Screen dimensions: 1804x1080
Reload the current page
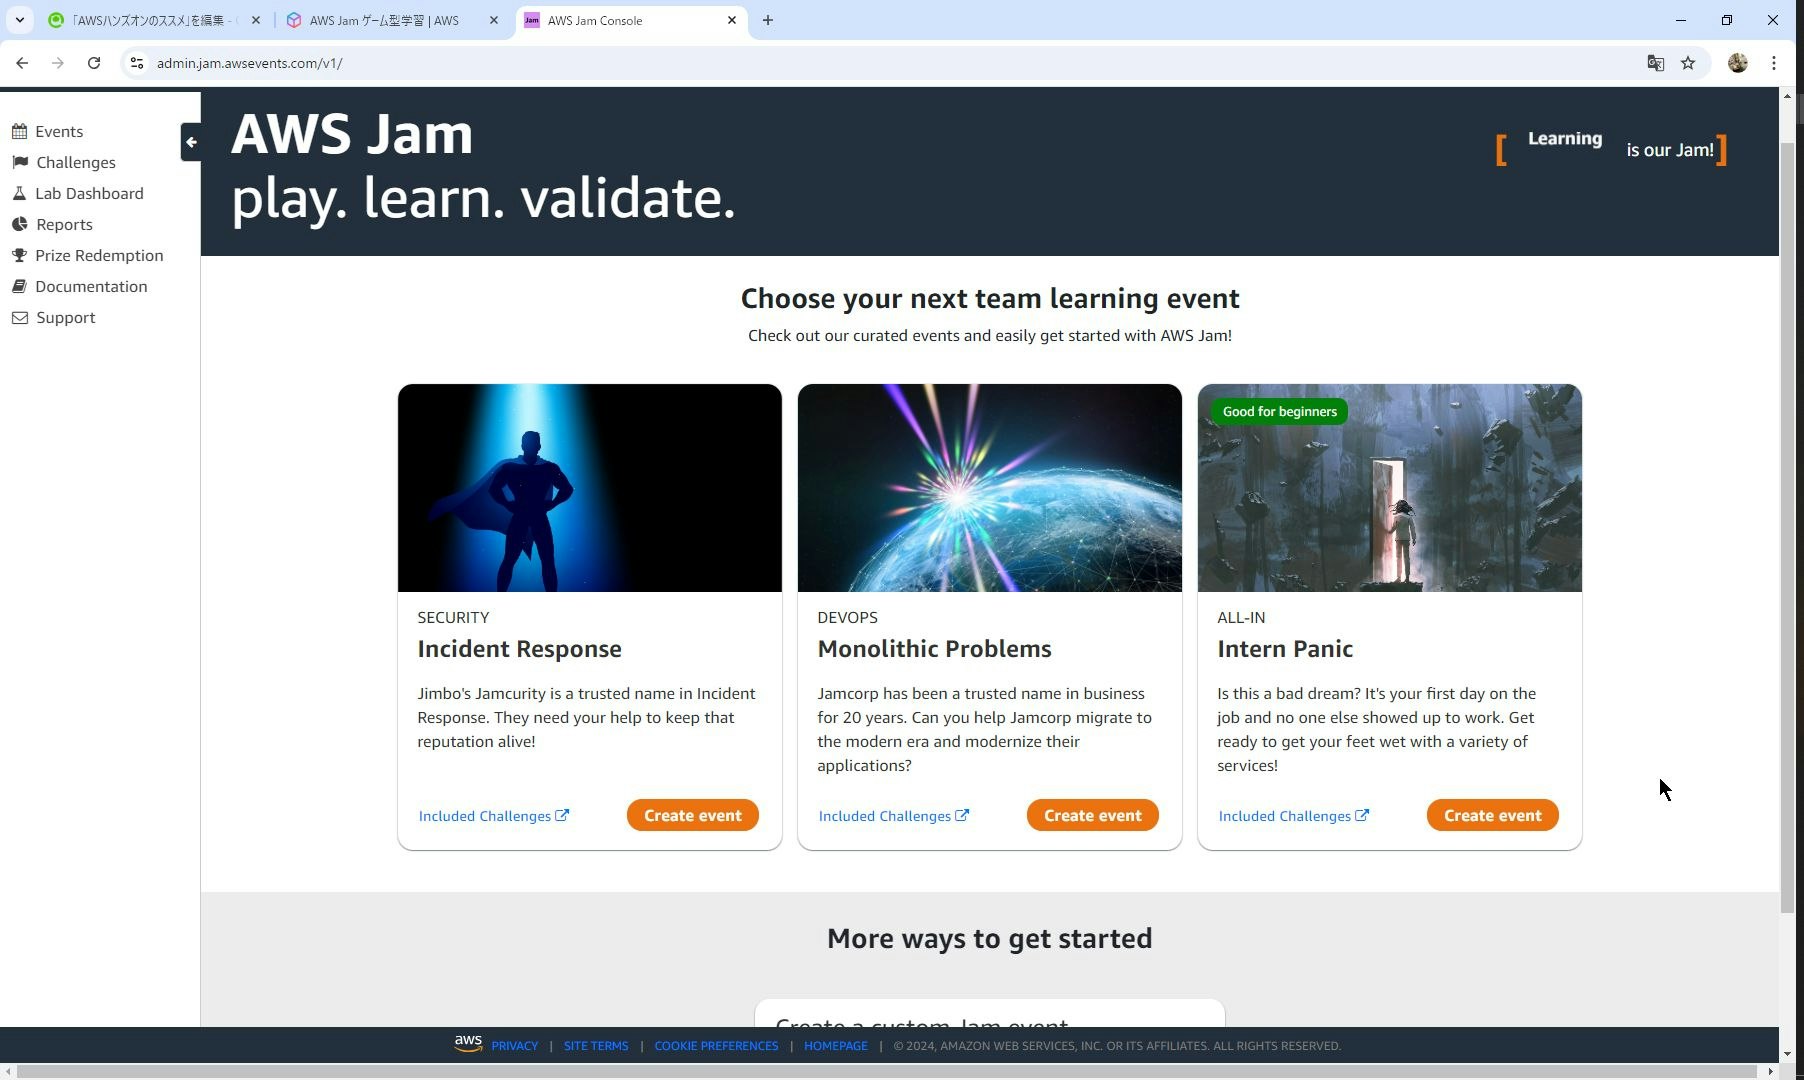click(x=94, y=63)
